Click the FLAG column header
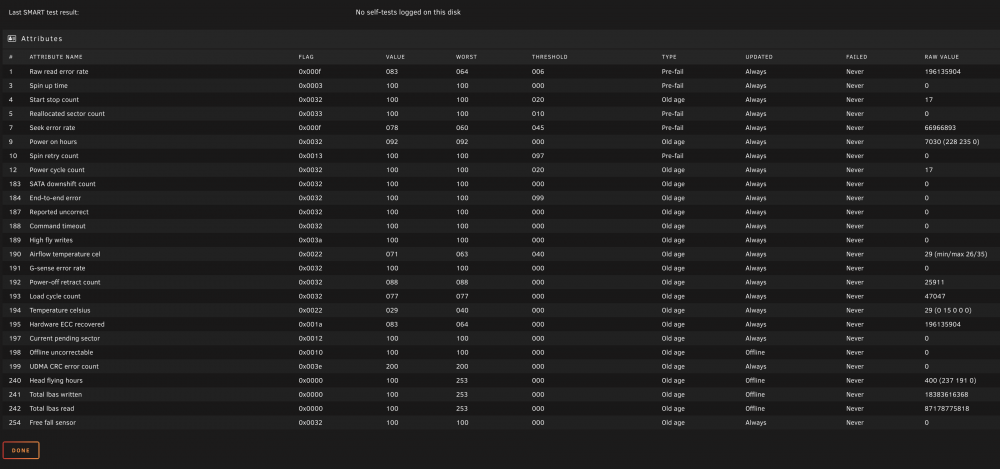 (306, 57)
